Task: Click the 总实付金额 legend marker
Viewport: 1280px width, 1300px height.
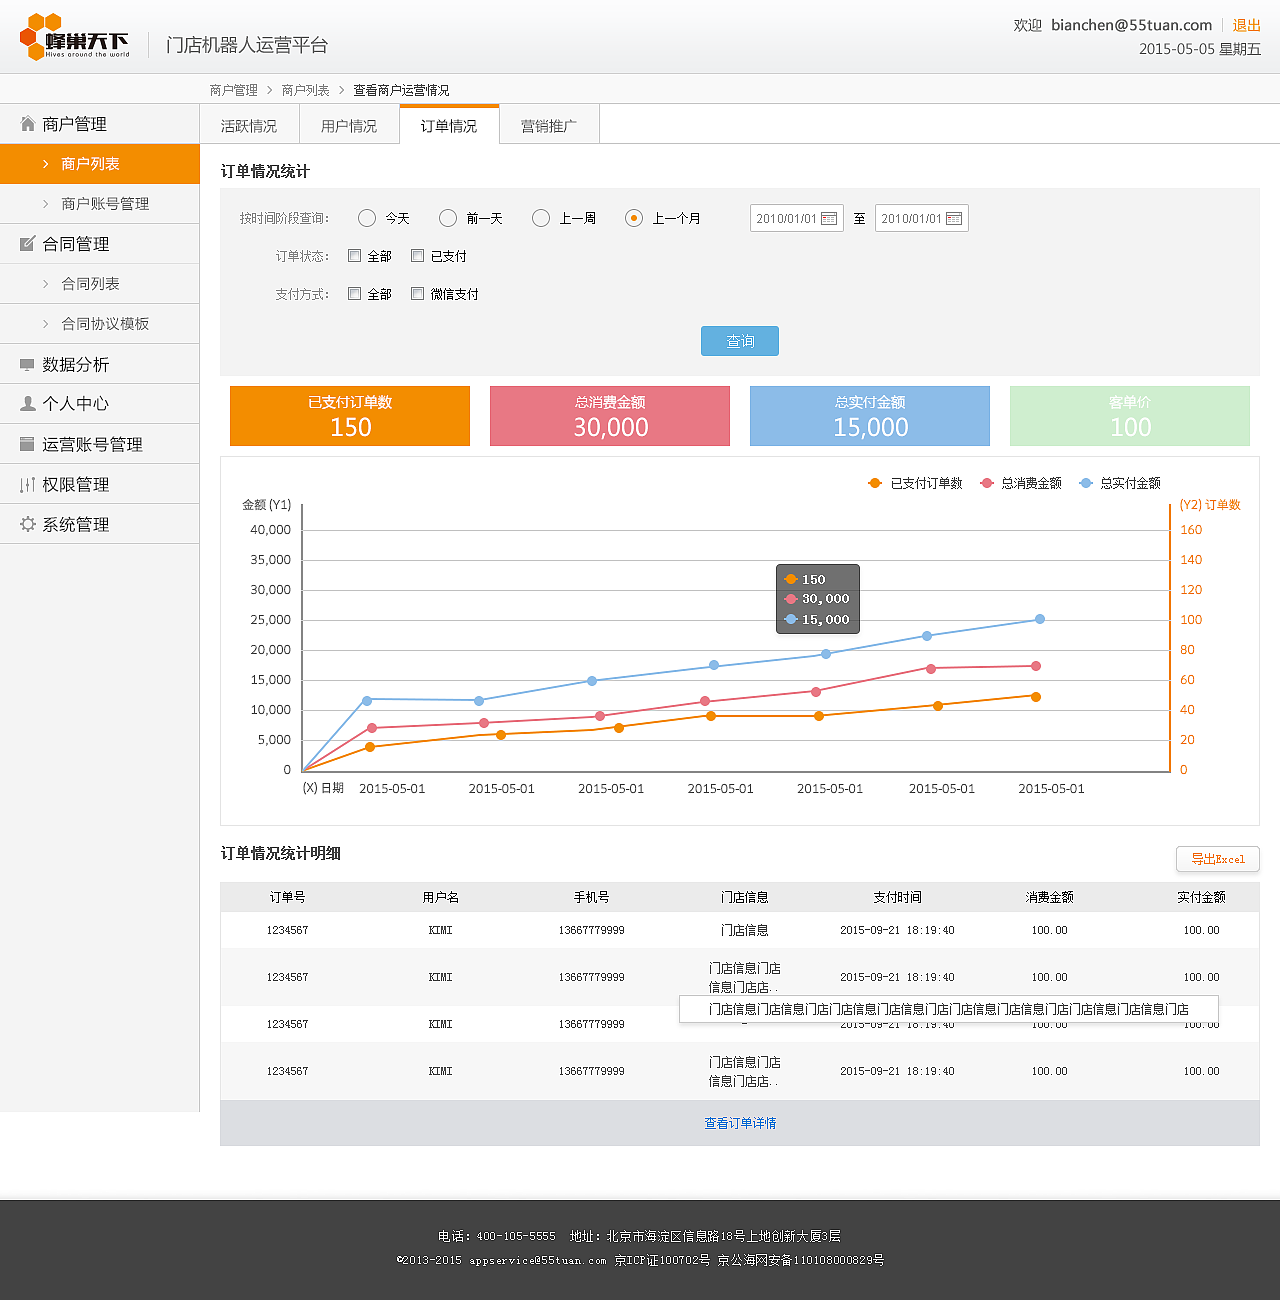Action: click(x=1086, y=483)
